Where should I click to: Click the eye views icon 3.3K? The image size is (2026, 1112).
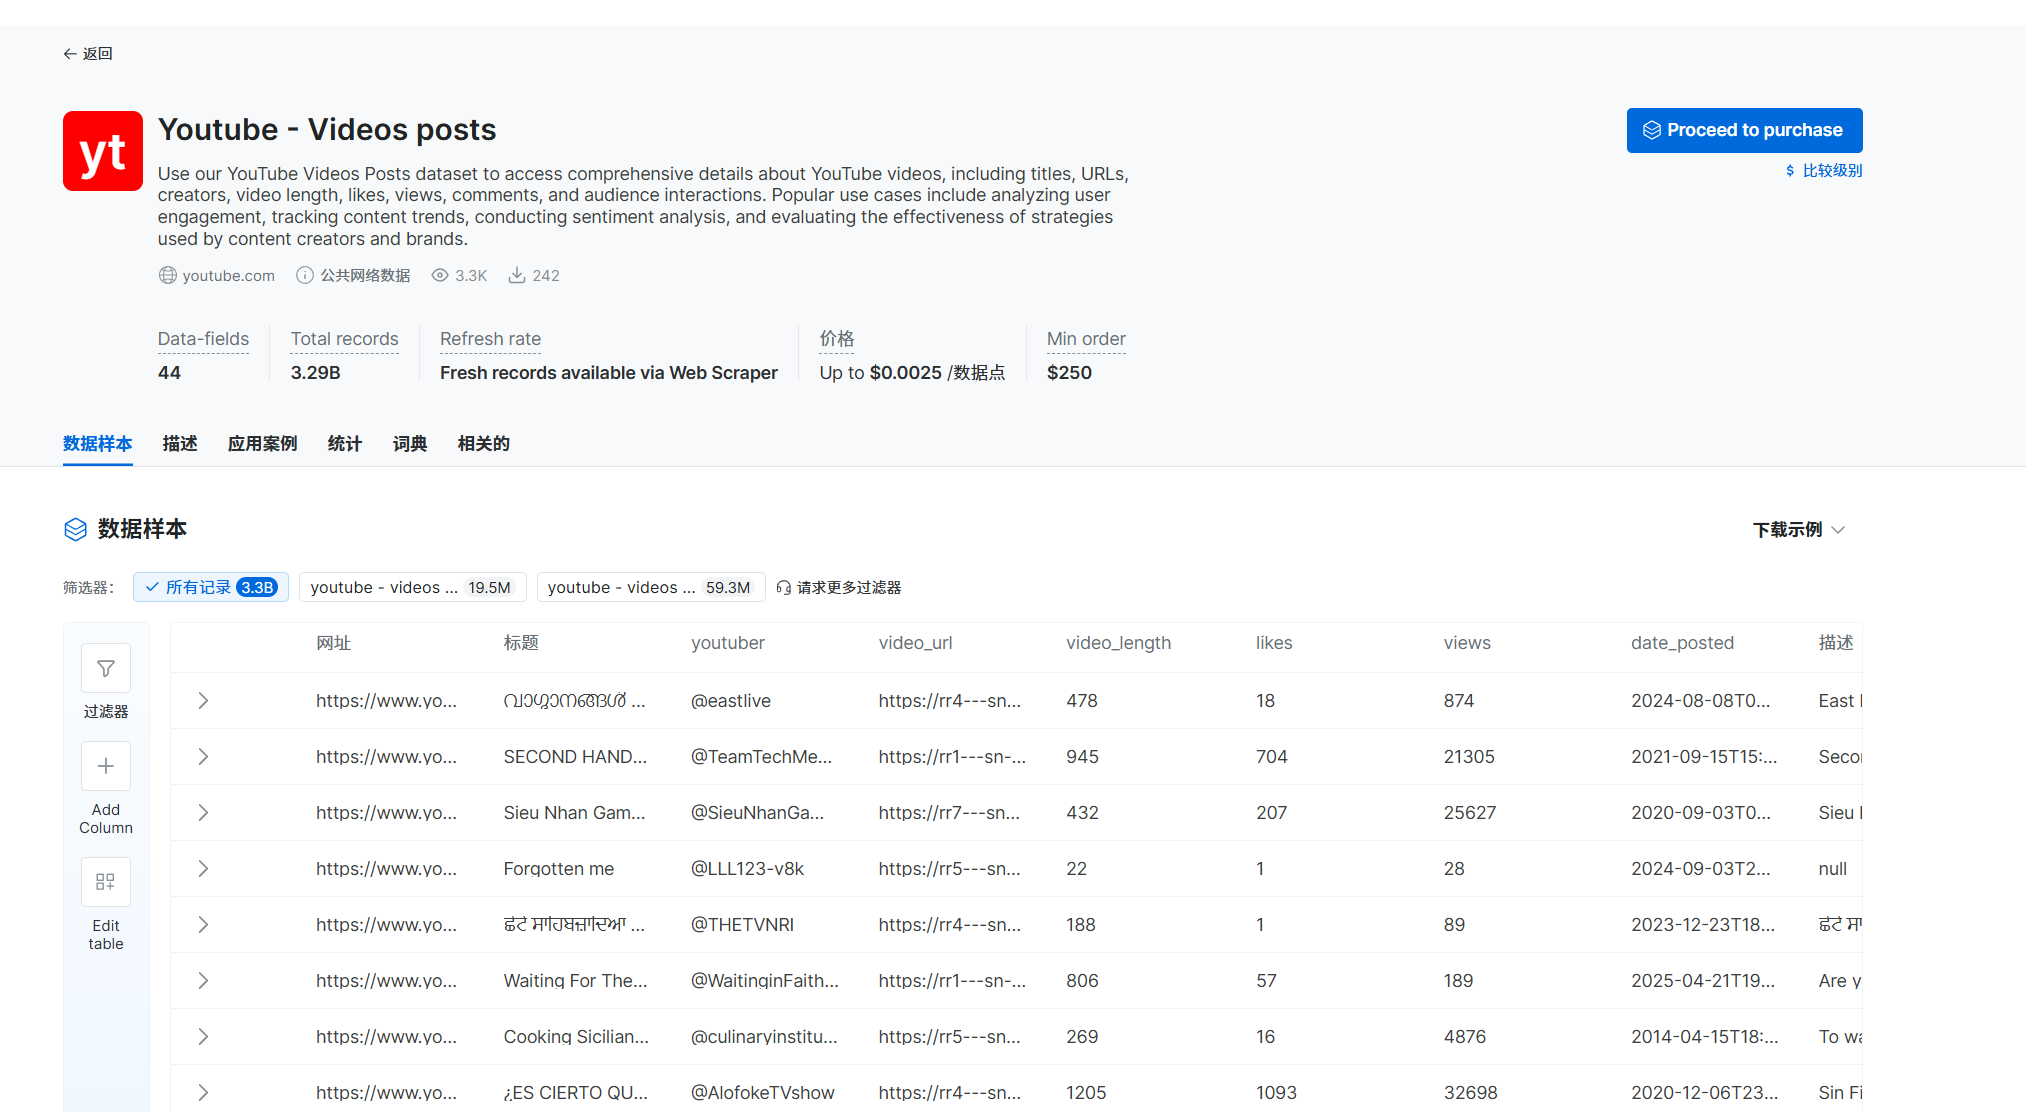(x=440, y=275)
